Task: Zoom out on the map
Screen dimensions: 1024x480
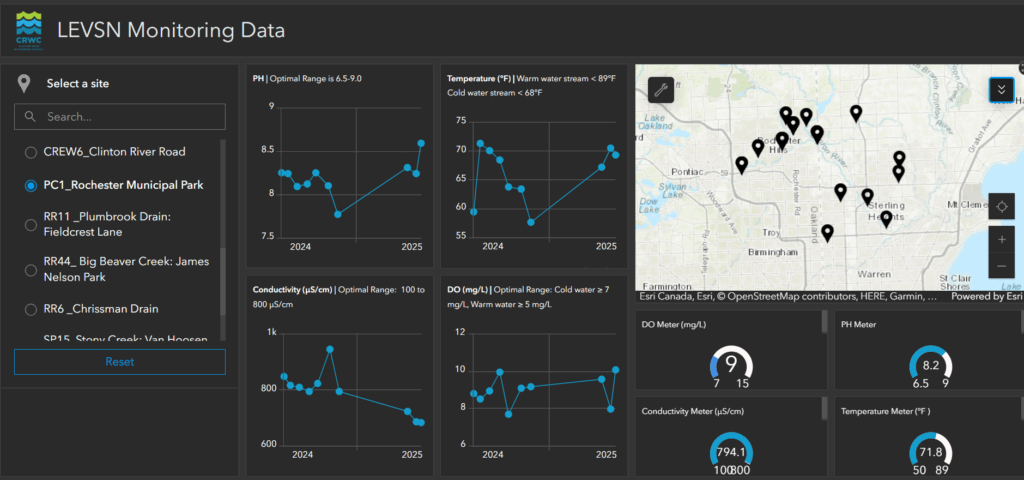Action: 1001,266
